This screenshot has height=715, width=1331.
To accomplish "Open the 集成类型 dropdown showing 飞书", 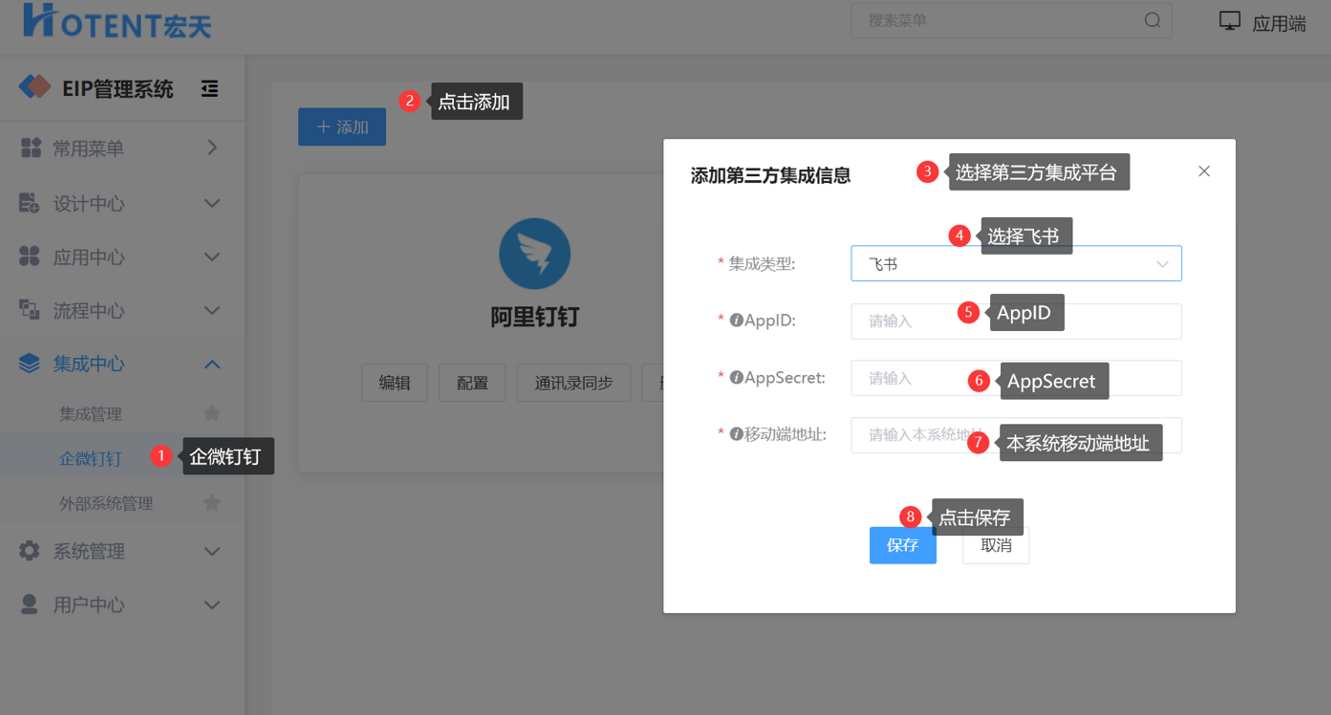I will [x=1016, y=264].
